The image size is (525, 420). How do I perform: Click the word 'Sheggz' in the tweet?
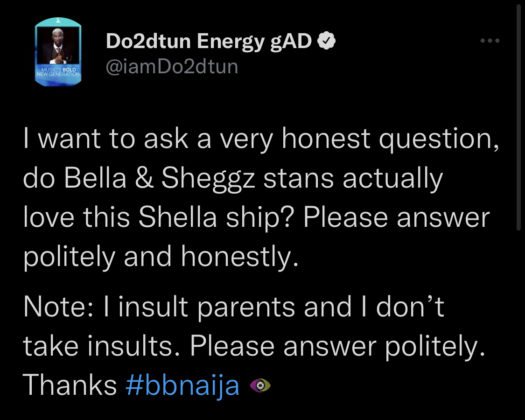pos(209,180)
